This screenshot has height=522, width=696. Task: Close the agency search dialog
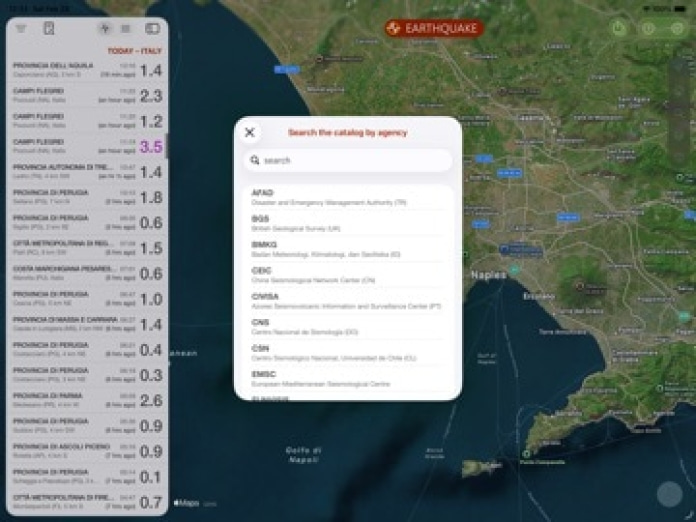tap(250, 132)
